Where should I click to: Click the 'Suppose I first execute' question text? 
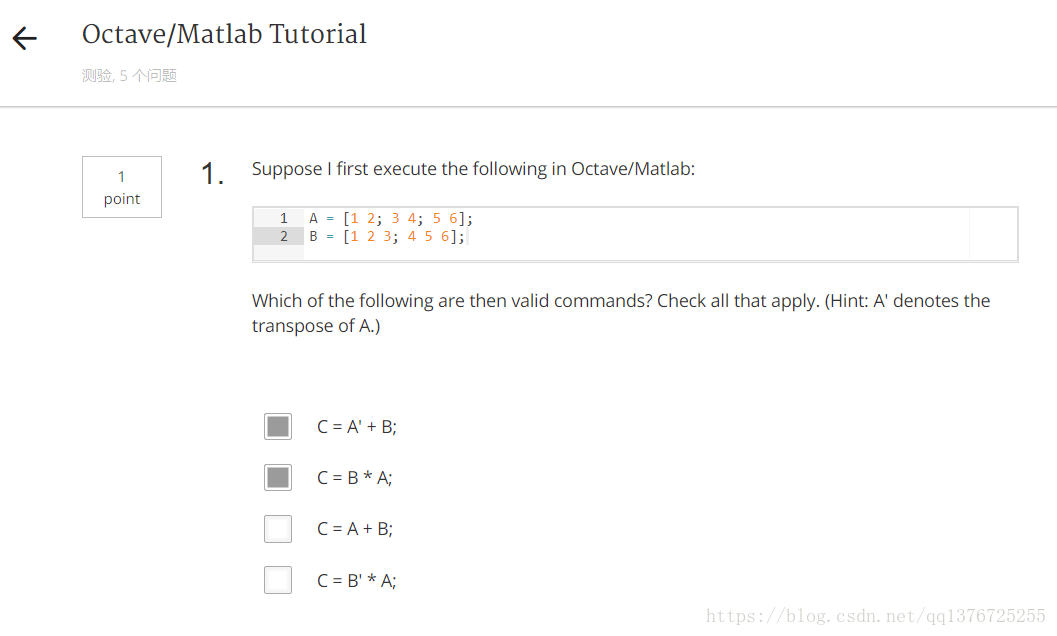coord(473,169)
